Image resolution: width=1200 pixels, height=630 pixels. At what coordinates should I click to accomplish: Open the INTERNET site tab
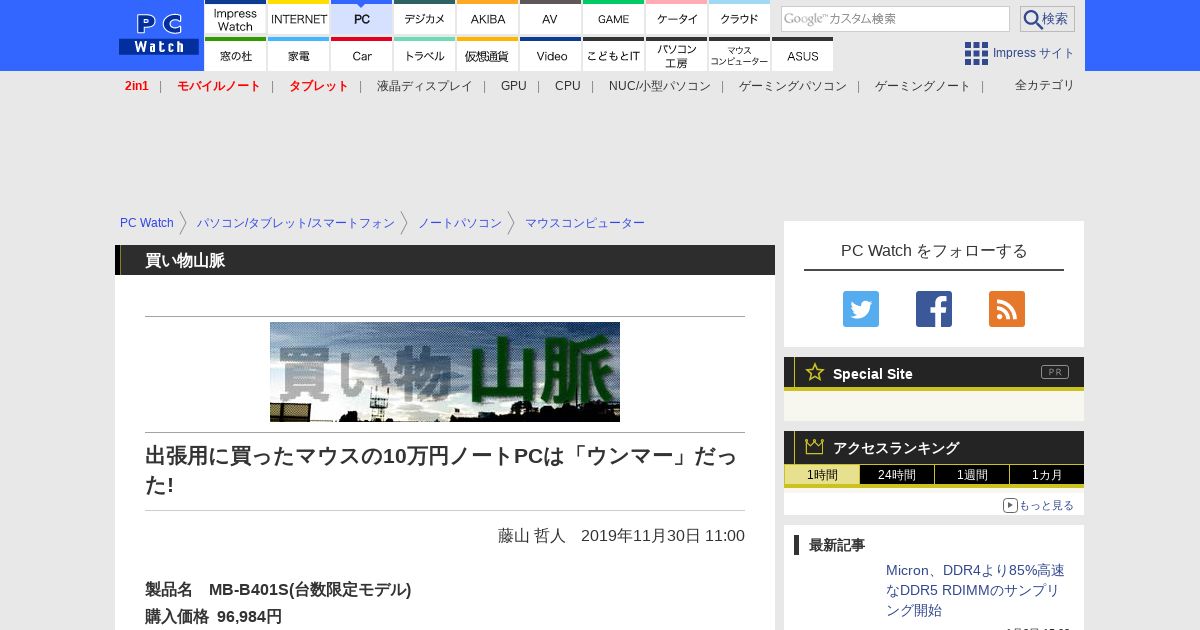tap(299, 17)
